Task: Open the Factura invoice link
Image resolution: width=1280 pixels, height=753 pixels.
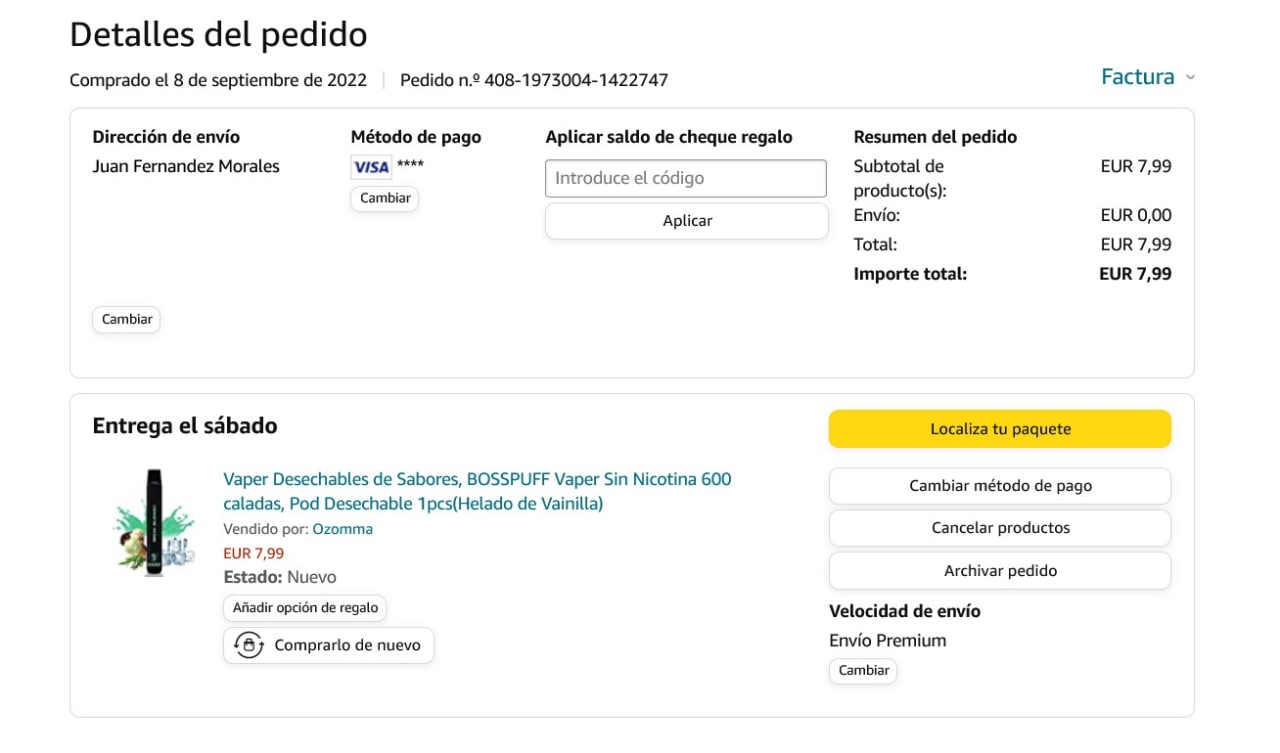Action: (1137, 77)
